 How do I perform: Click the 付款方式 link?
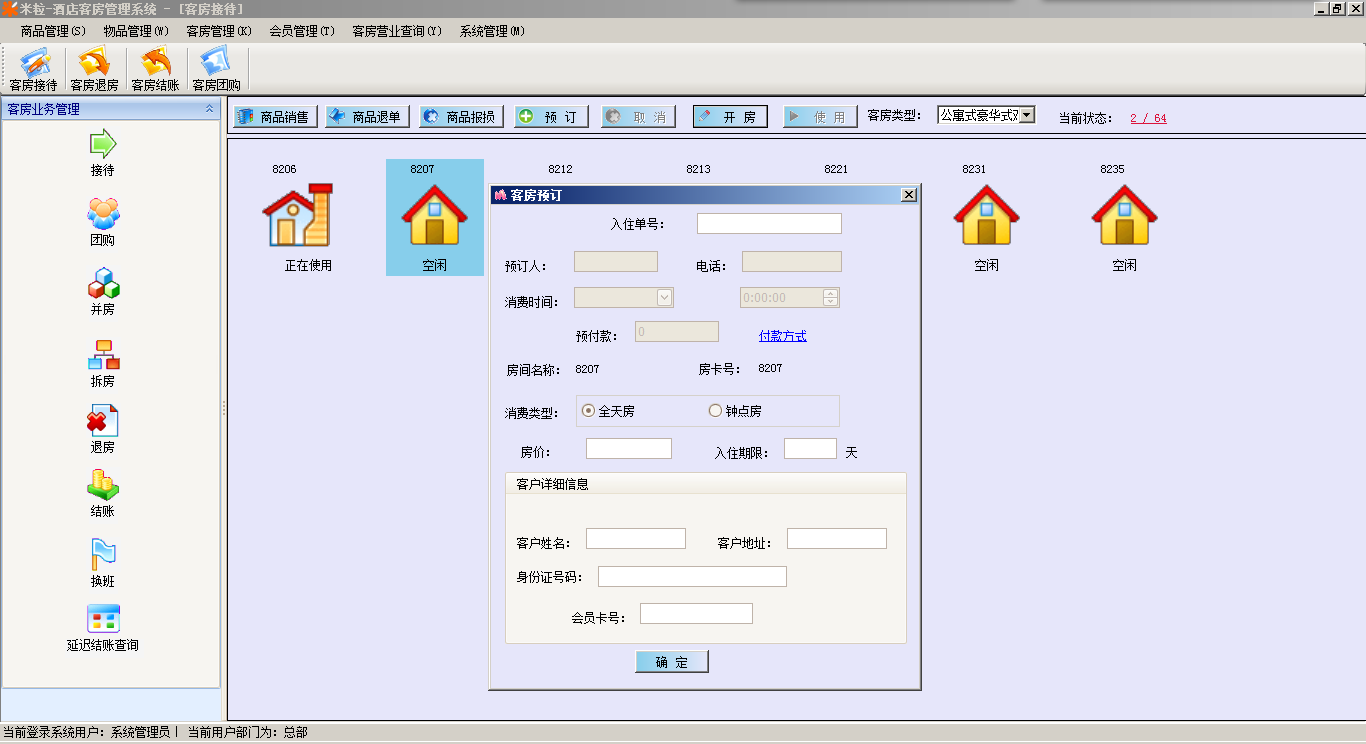[x=782, y=336]
